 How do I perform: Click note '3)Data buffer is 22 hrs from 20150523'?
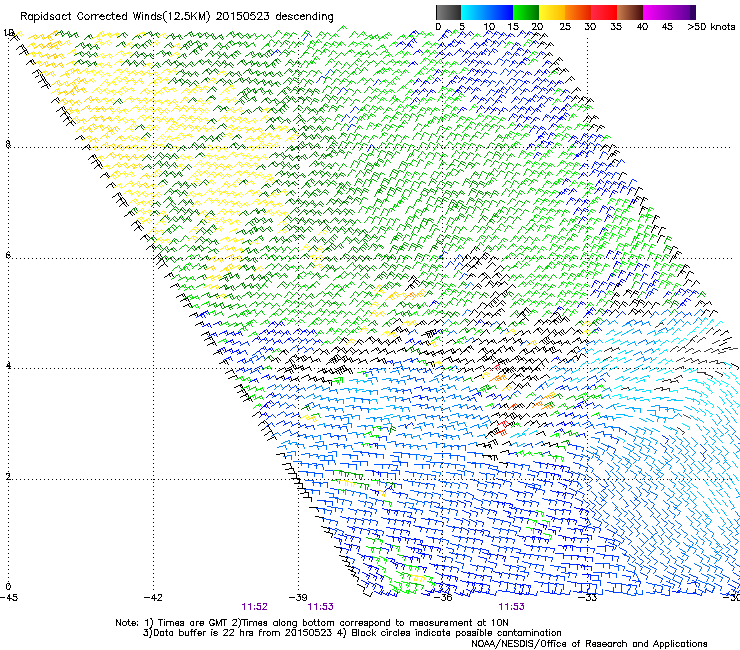(x=237, y=633)
